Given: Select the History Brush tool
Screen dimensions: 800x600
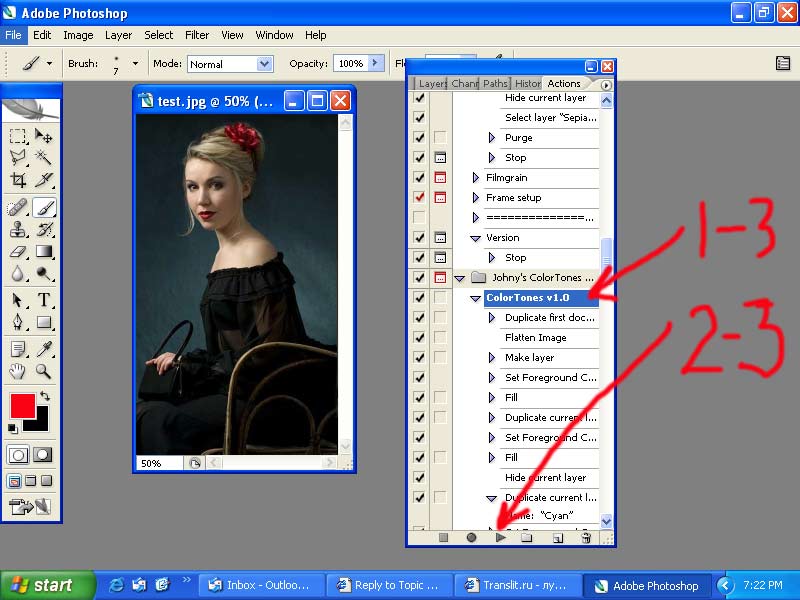Looking at the screenshot, I should coord(43,230).
